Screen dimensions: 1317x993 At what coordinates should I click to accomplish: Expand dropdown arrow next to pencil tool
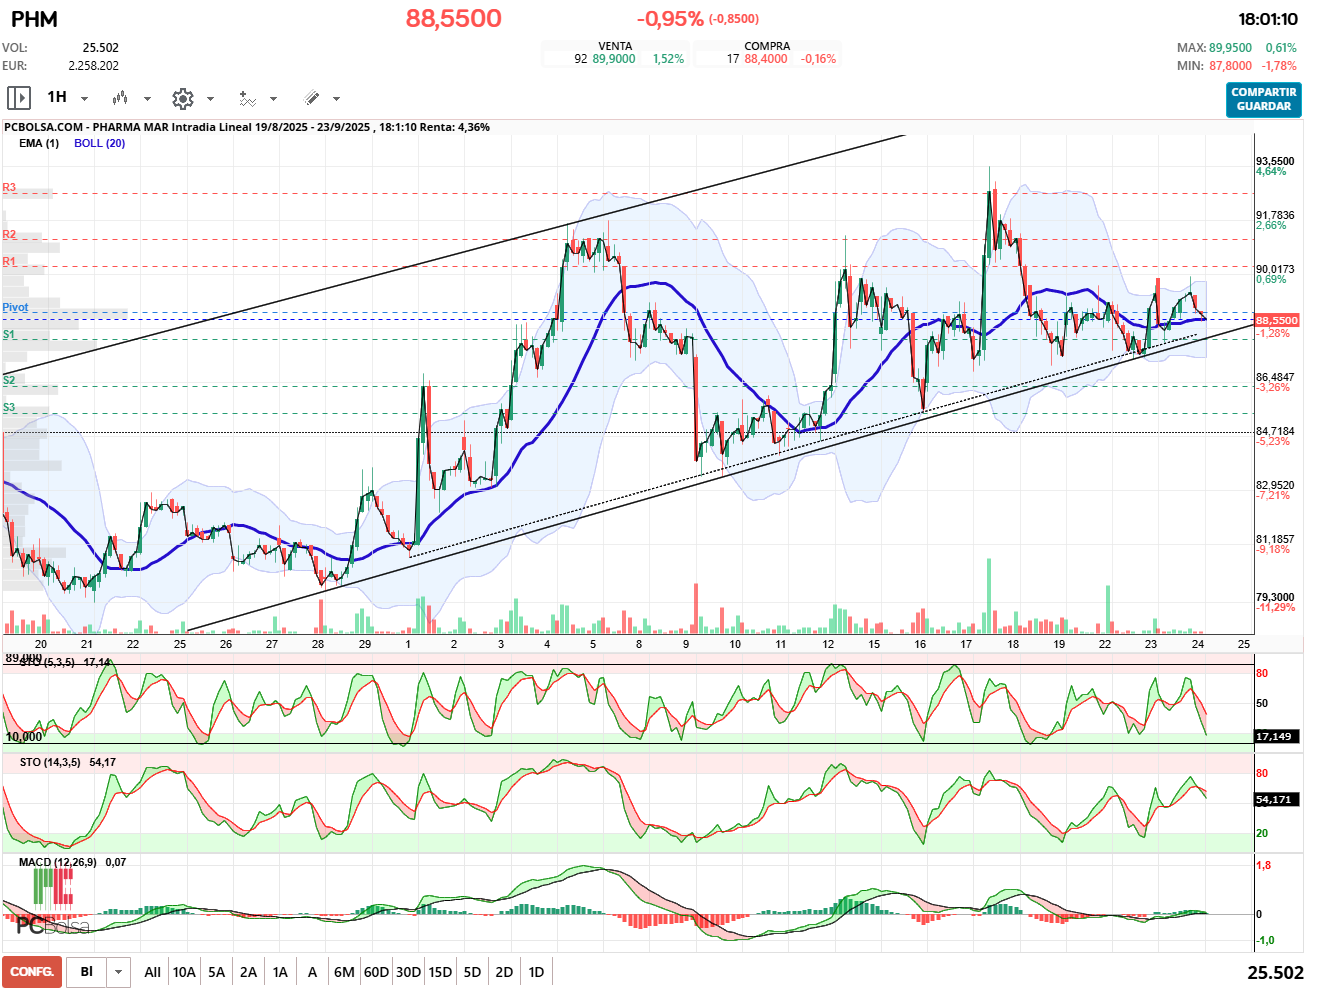[x=336, y=99]
